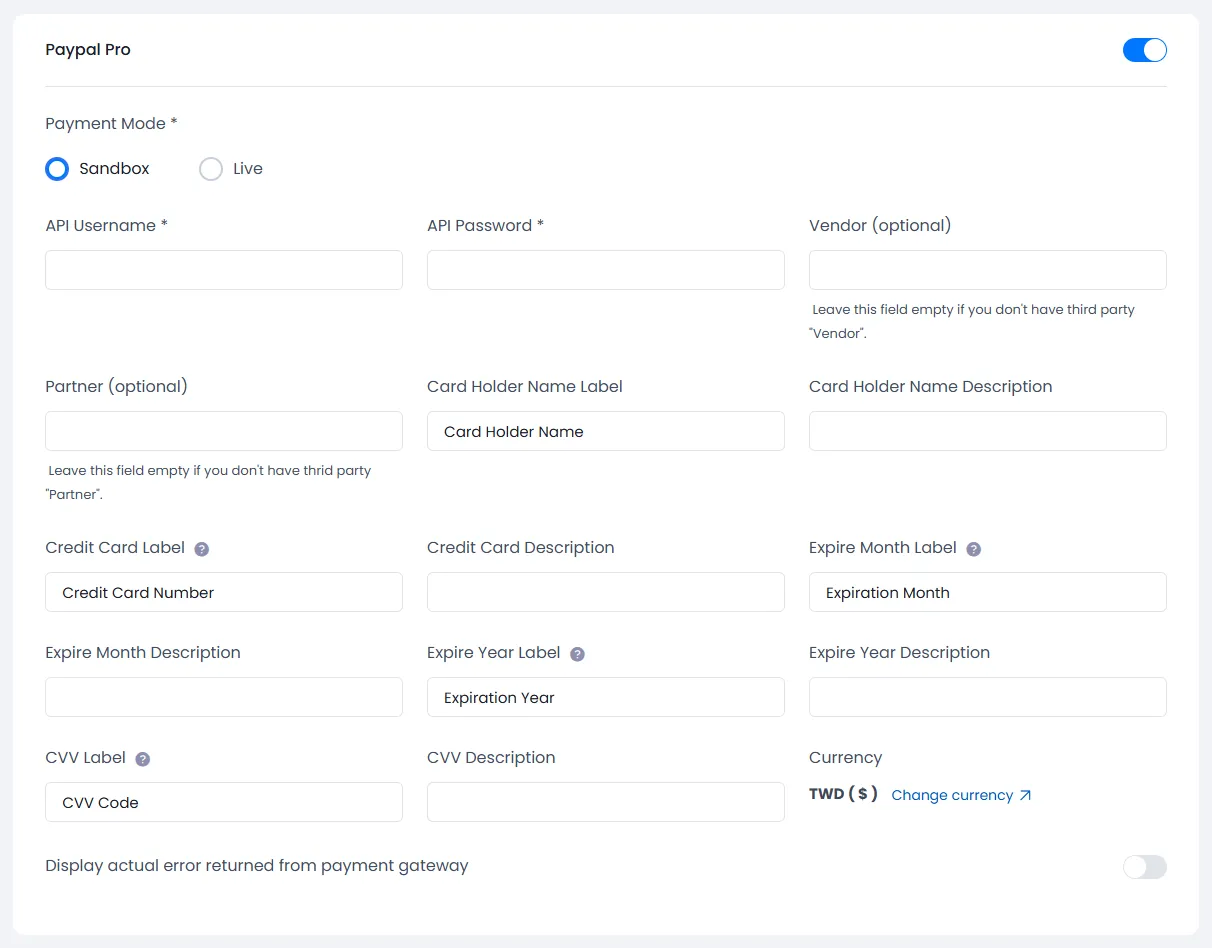Image resolution: width=1212 pixels, height=948 pixels.
Task: Open the Change currency link
Action: pos(961,795)
